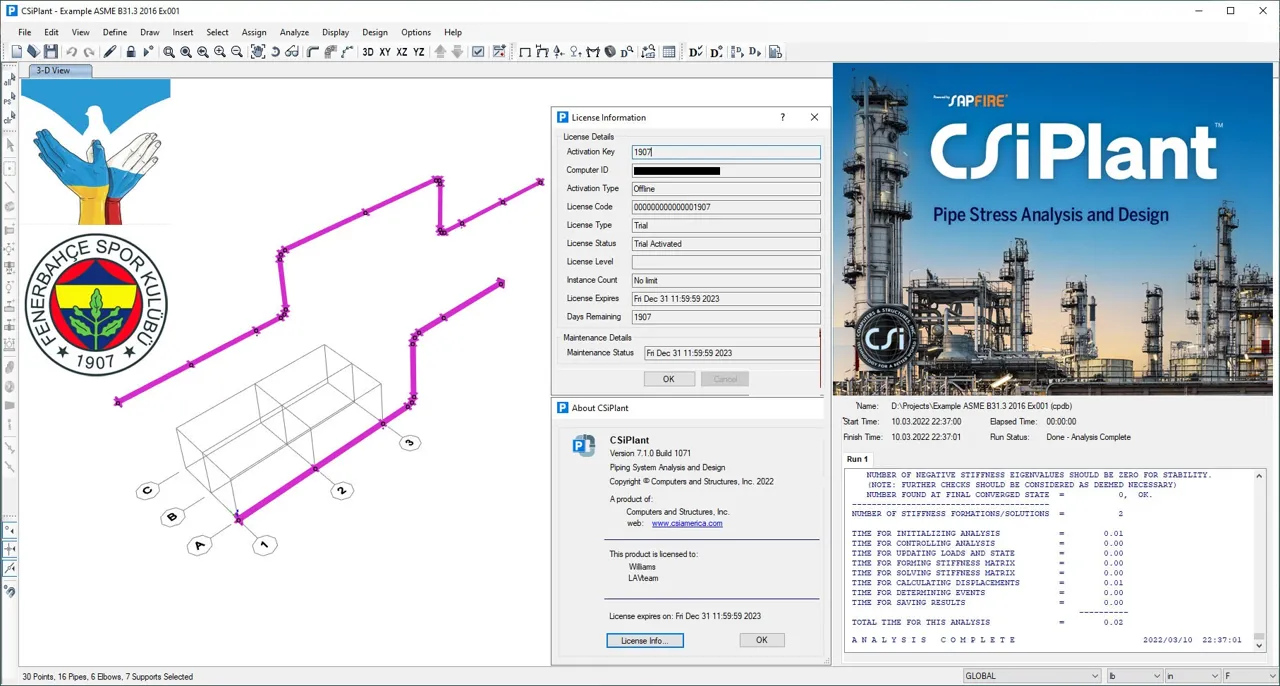Screen dimensions: 1280x686
Task: Open the Help menu
Action: click(x=453, y=32)
